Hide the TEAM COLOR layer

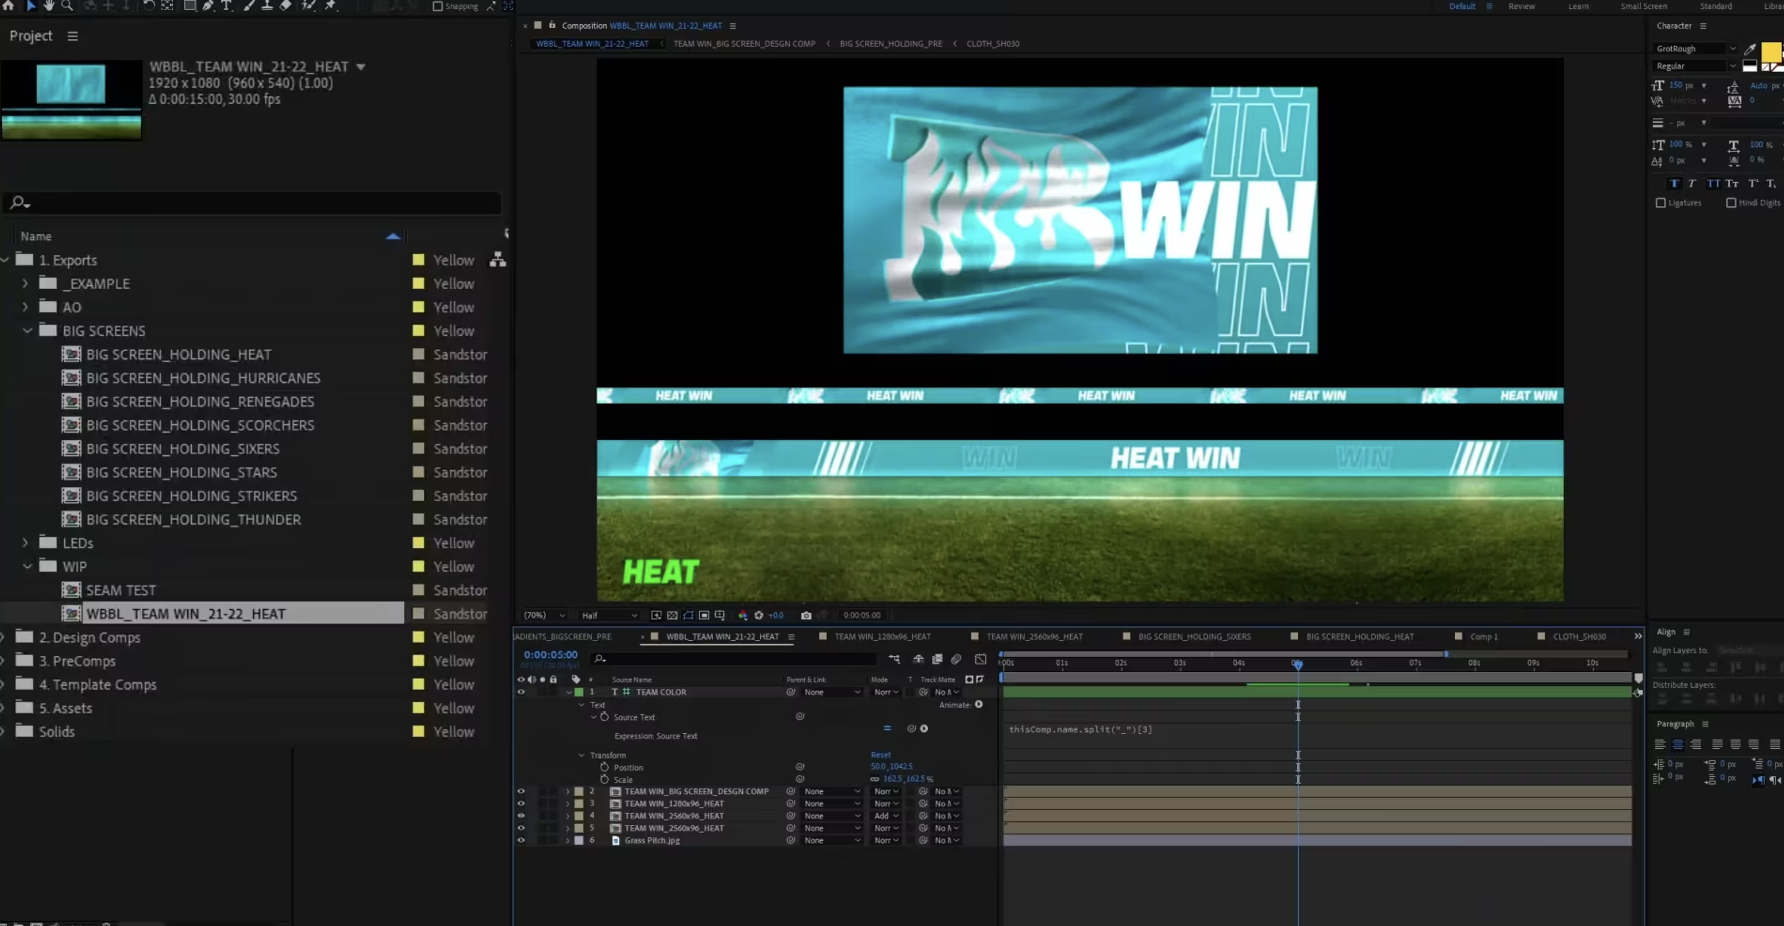tap(521, 692)
